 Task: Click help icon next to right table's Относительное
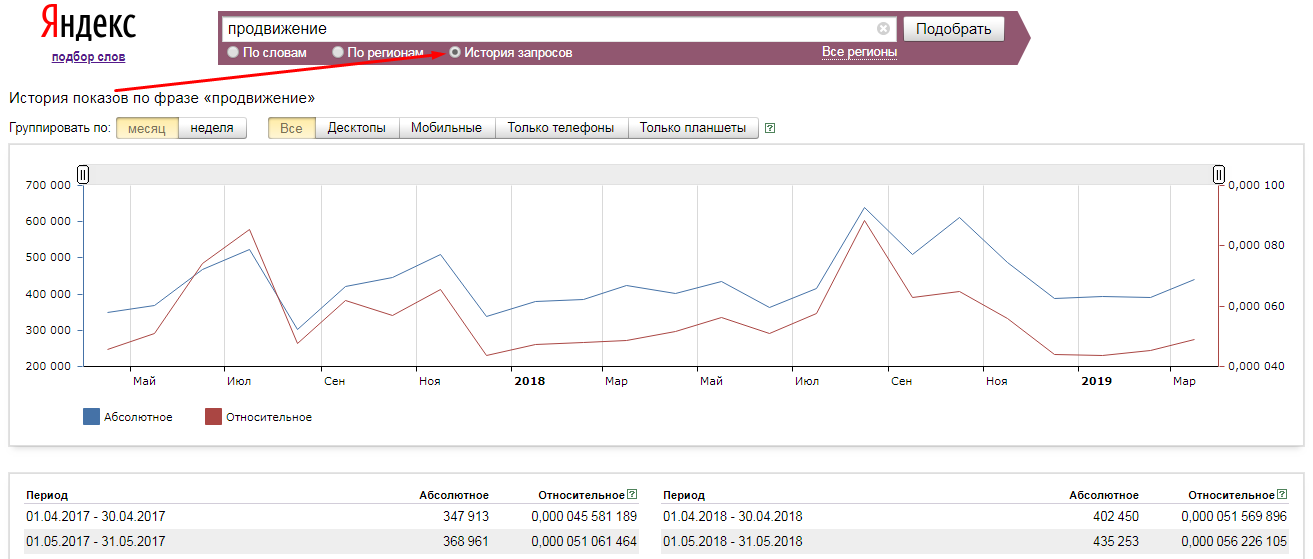click(1282, 495)
